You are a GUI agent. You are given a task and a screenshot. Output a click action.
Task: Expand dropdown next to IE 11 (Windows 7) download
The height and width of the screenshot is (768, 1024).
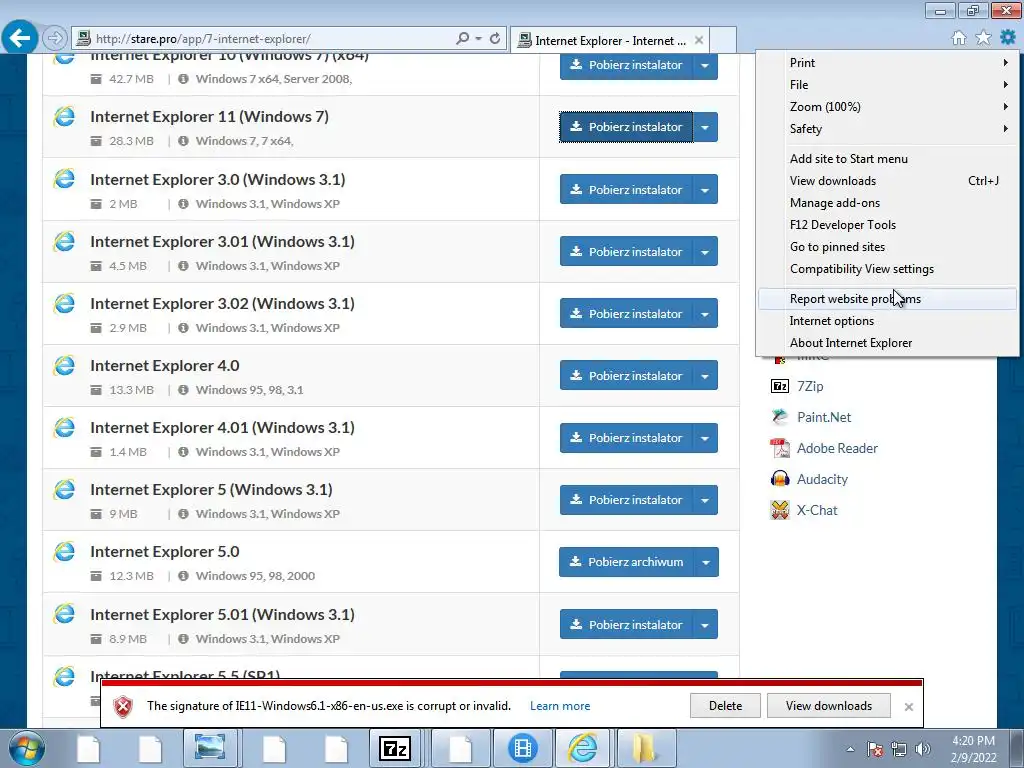705,127
